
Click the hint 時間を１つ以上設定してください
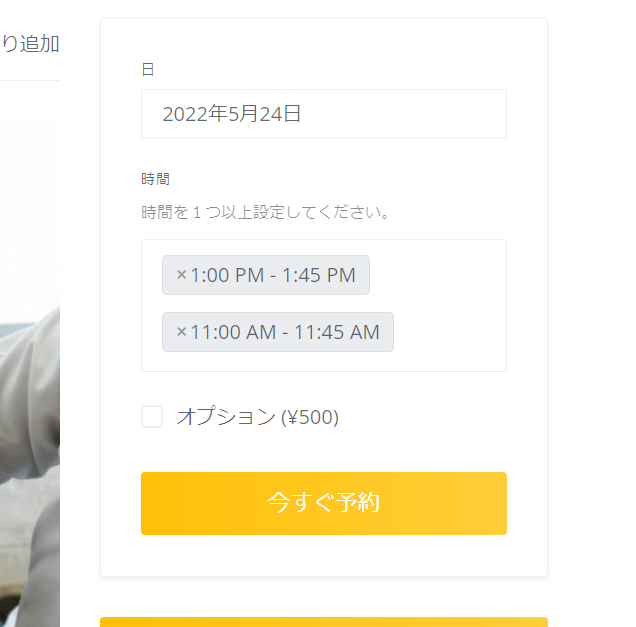coord(265,212)
